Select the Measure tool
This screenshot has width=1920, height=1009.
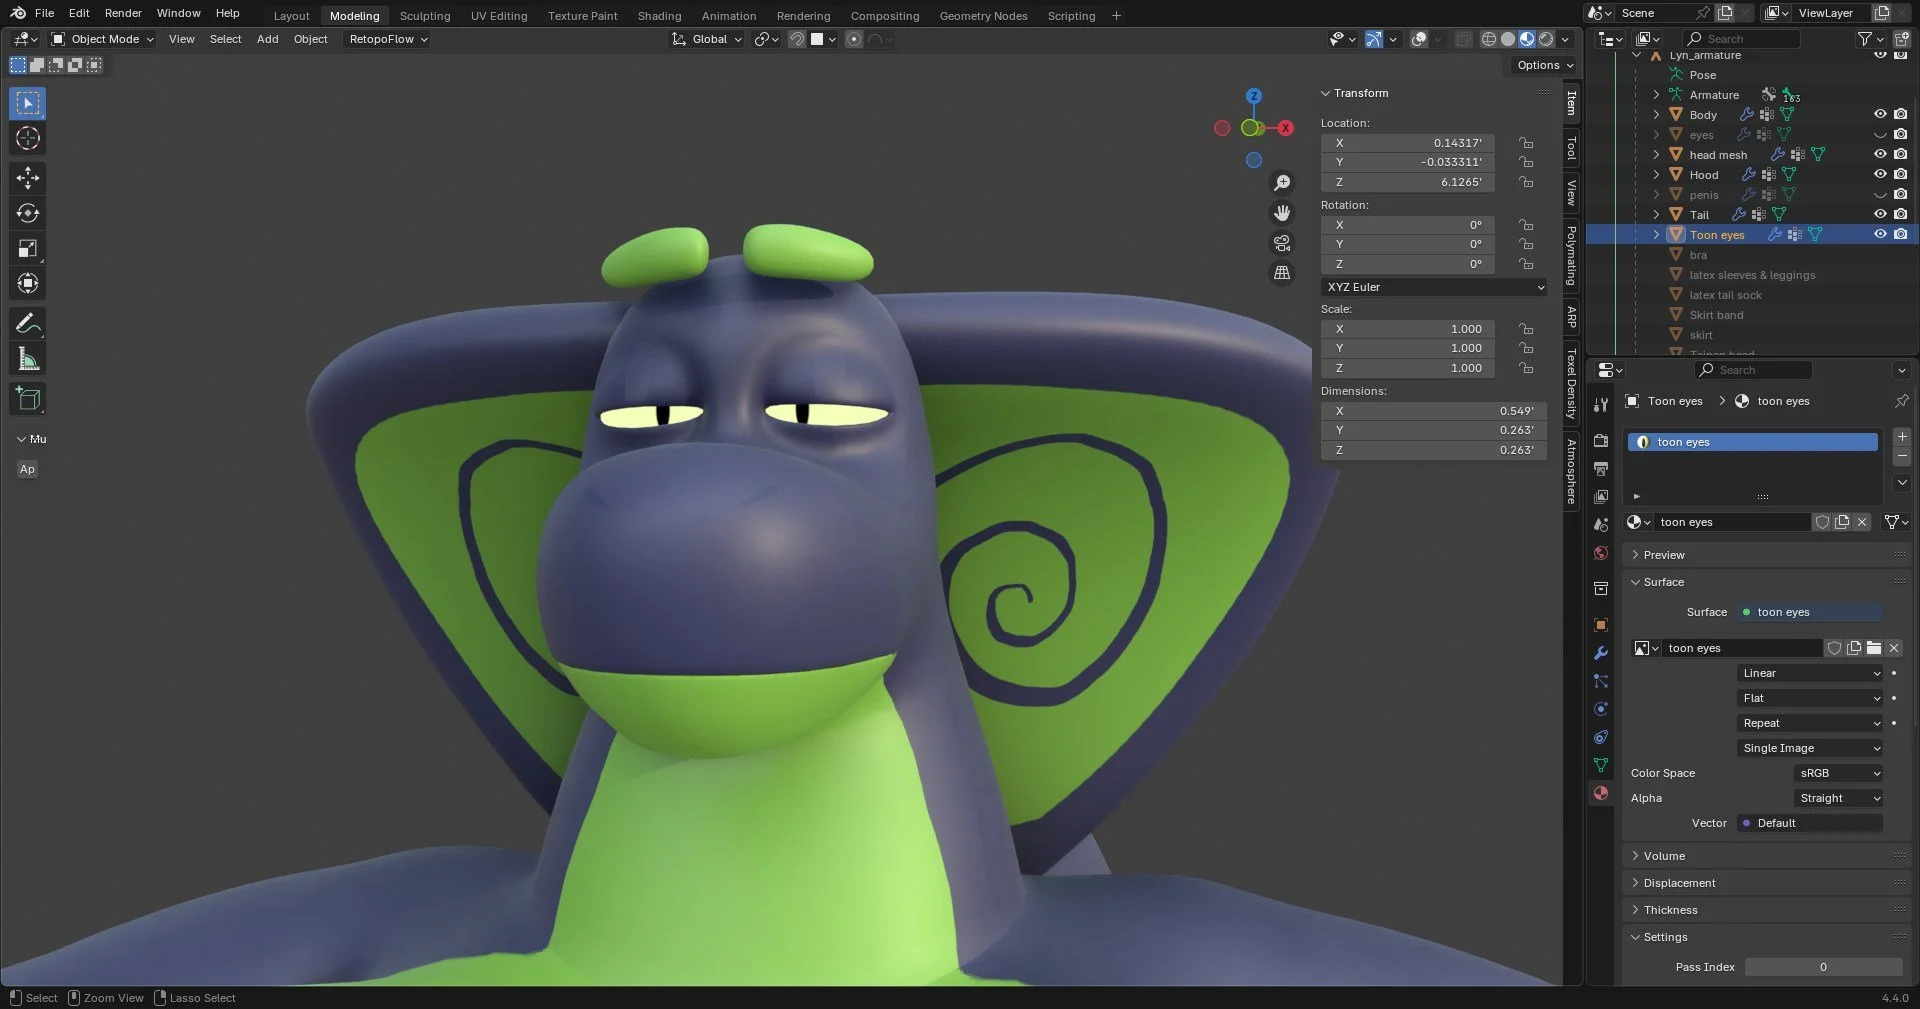(28, 358)
